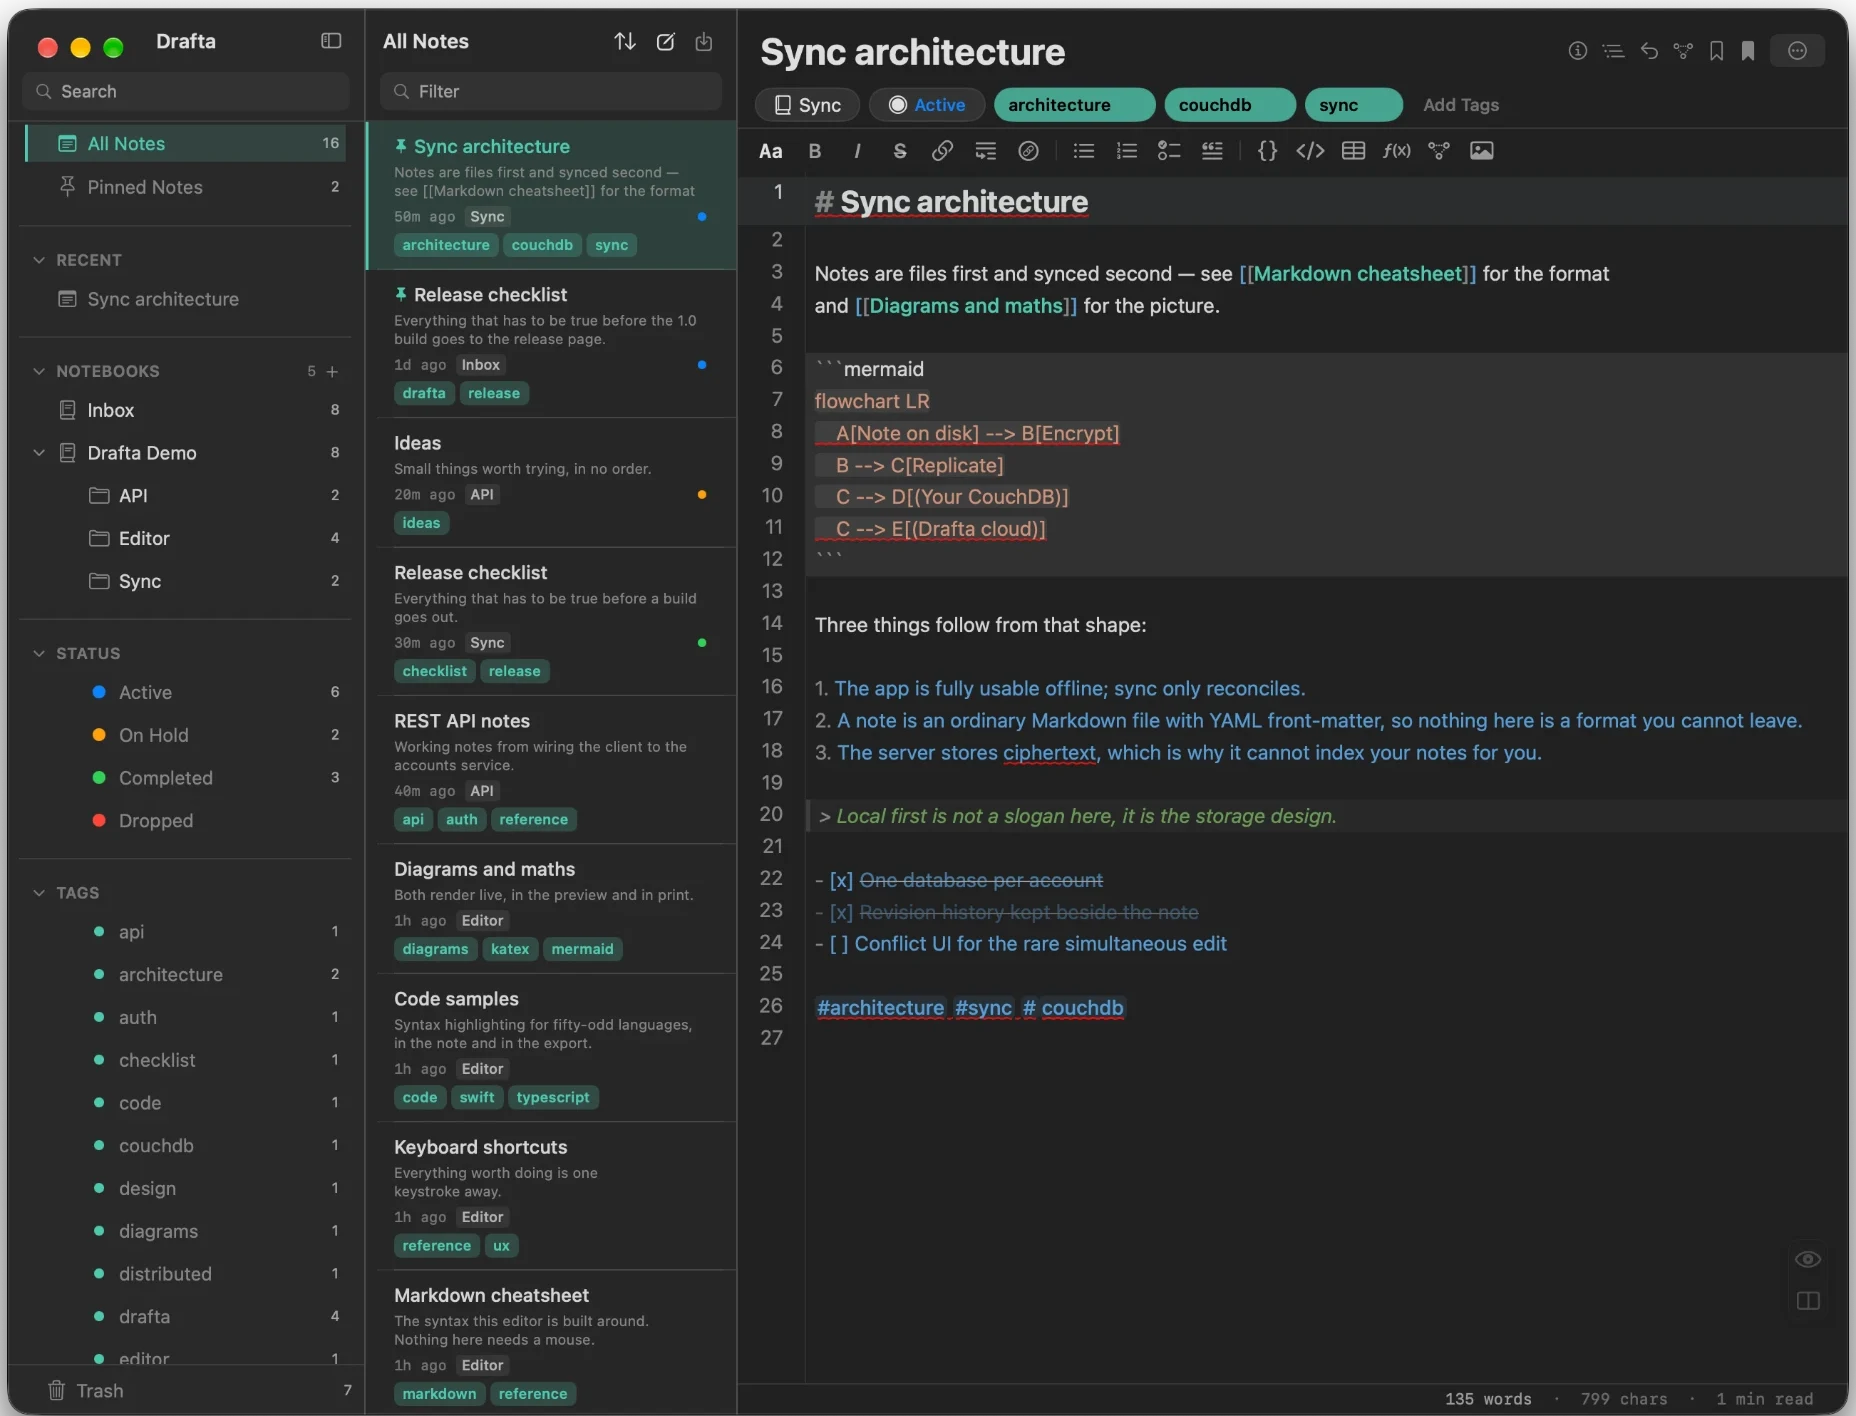
Task: Open Trash
Action: tap(185, 1391)
